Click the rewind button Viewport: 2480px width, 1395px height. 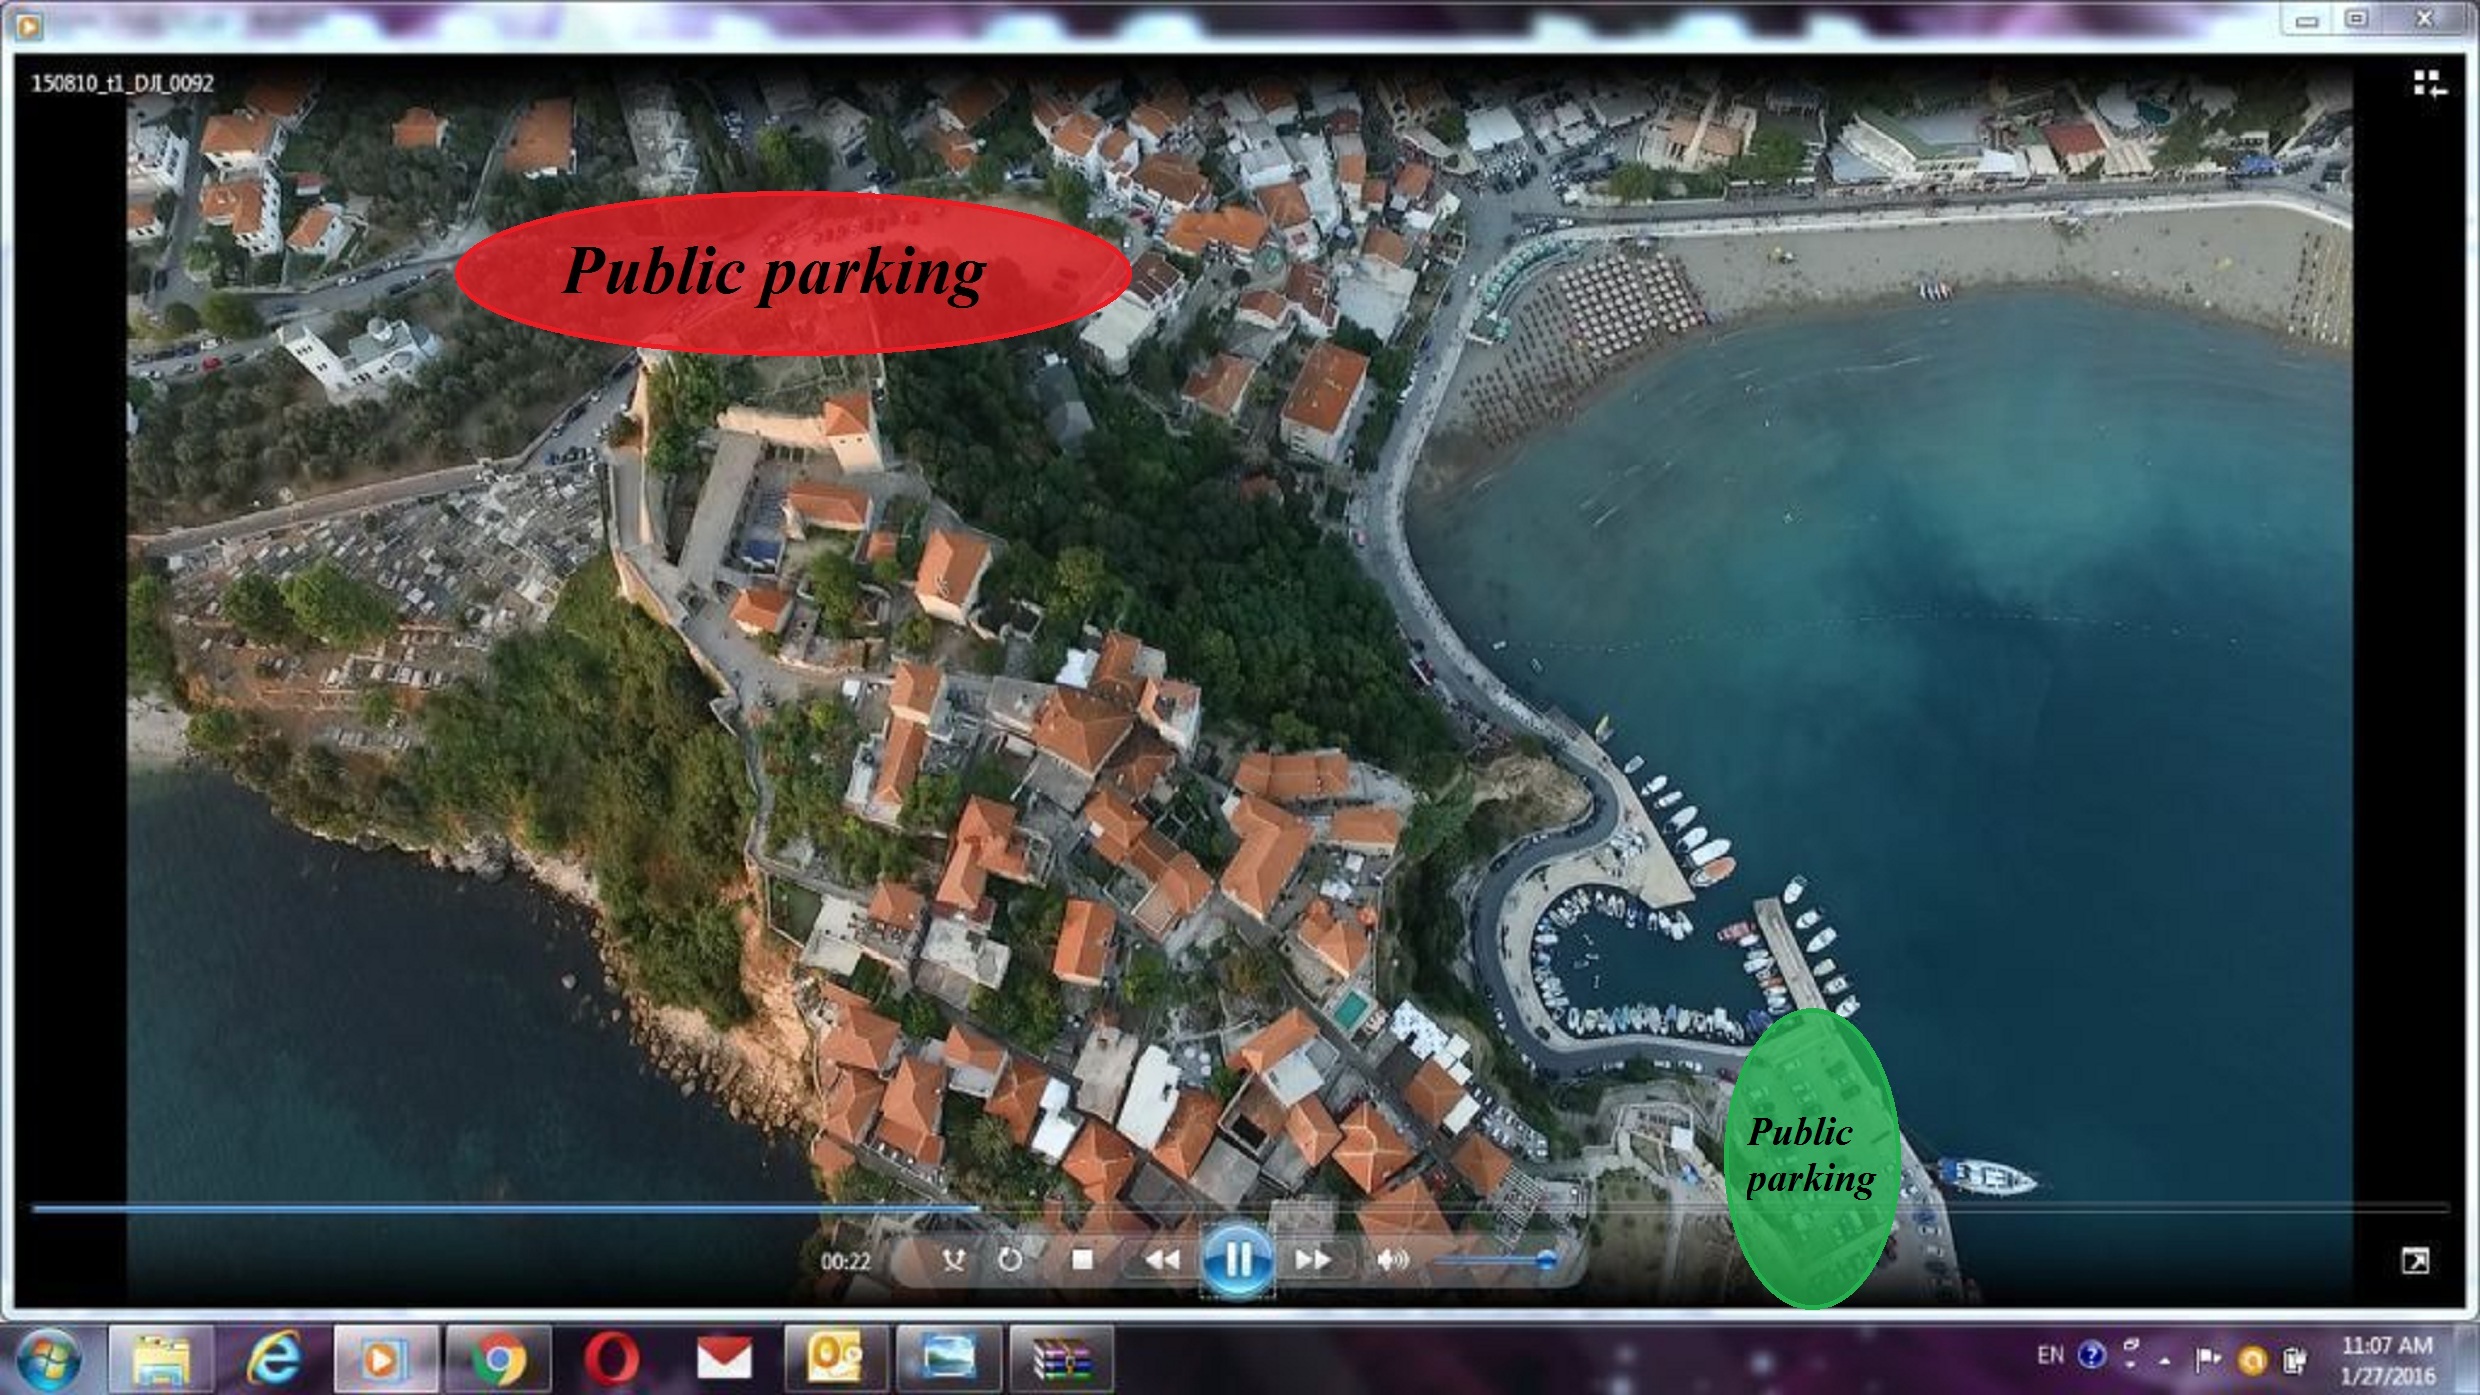pos(1161,1260)
